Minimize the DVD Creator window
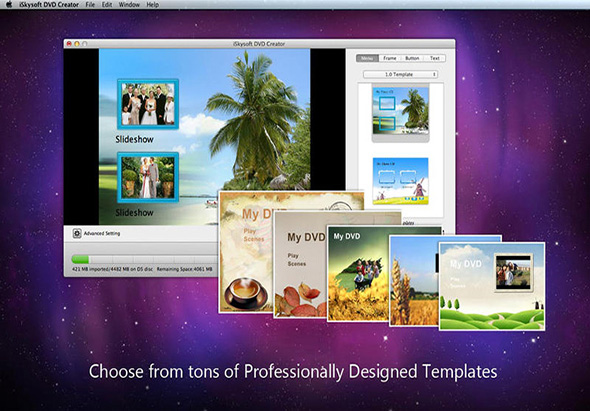The width and height of the screenshot is (590, 411). tap(77, 44)
